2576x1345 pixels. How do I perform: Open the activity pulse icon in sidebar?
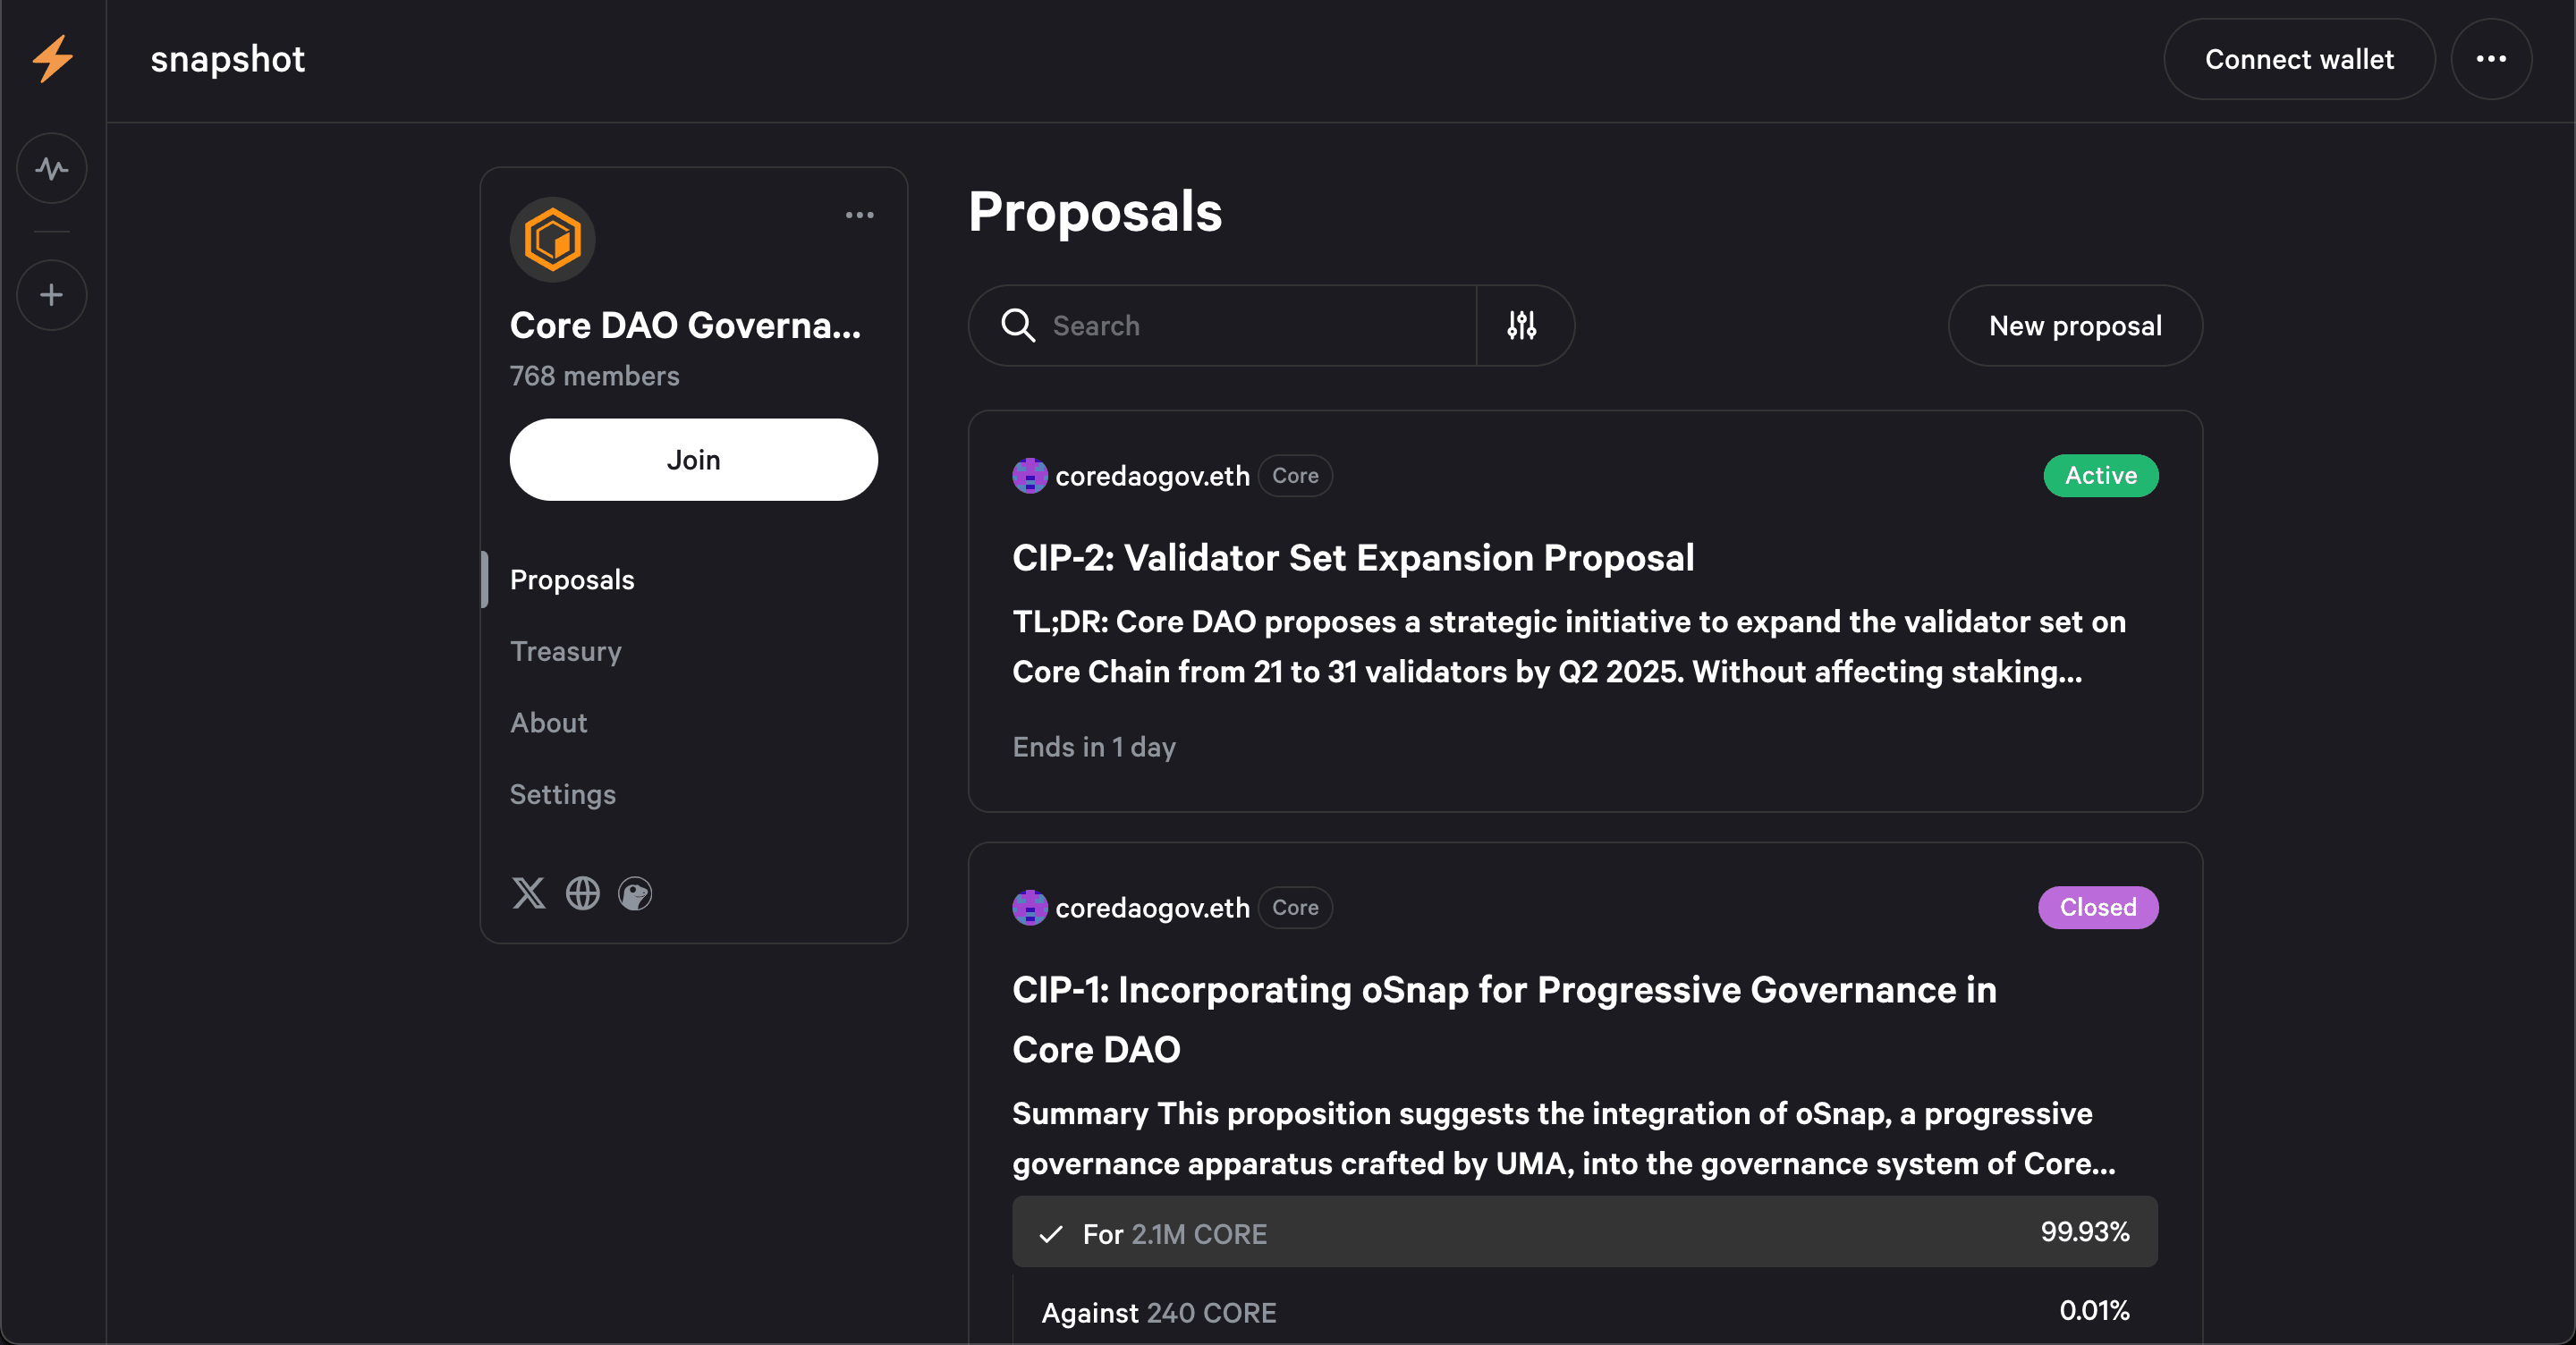pos(52,168)
